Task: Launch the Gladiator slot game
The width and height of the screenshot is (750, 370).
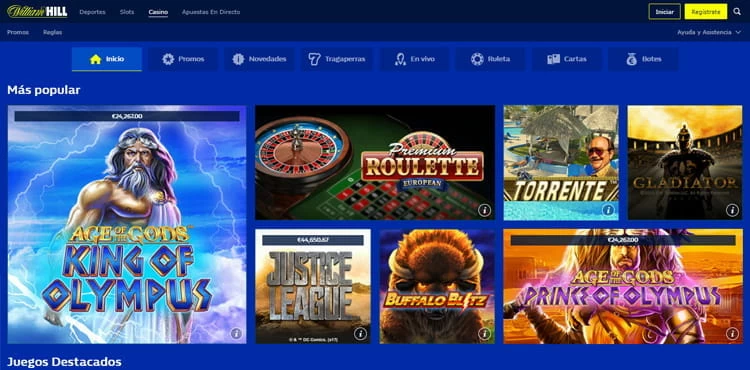Action: (685, 163)
